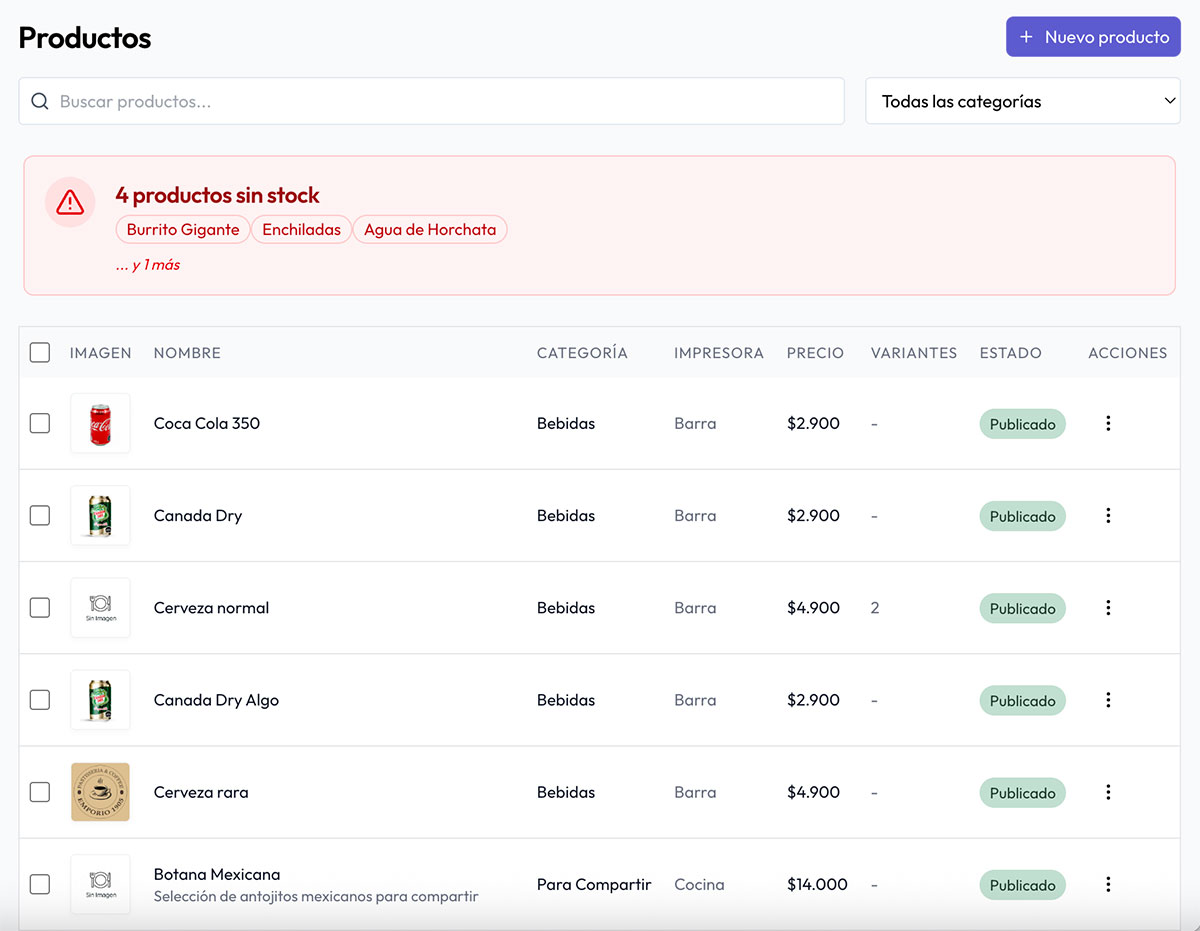
Task: Select the Agua de Horchata tag
Action: point(430,230)
